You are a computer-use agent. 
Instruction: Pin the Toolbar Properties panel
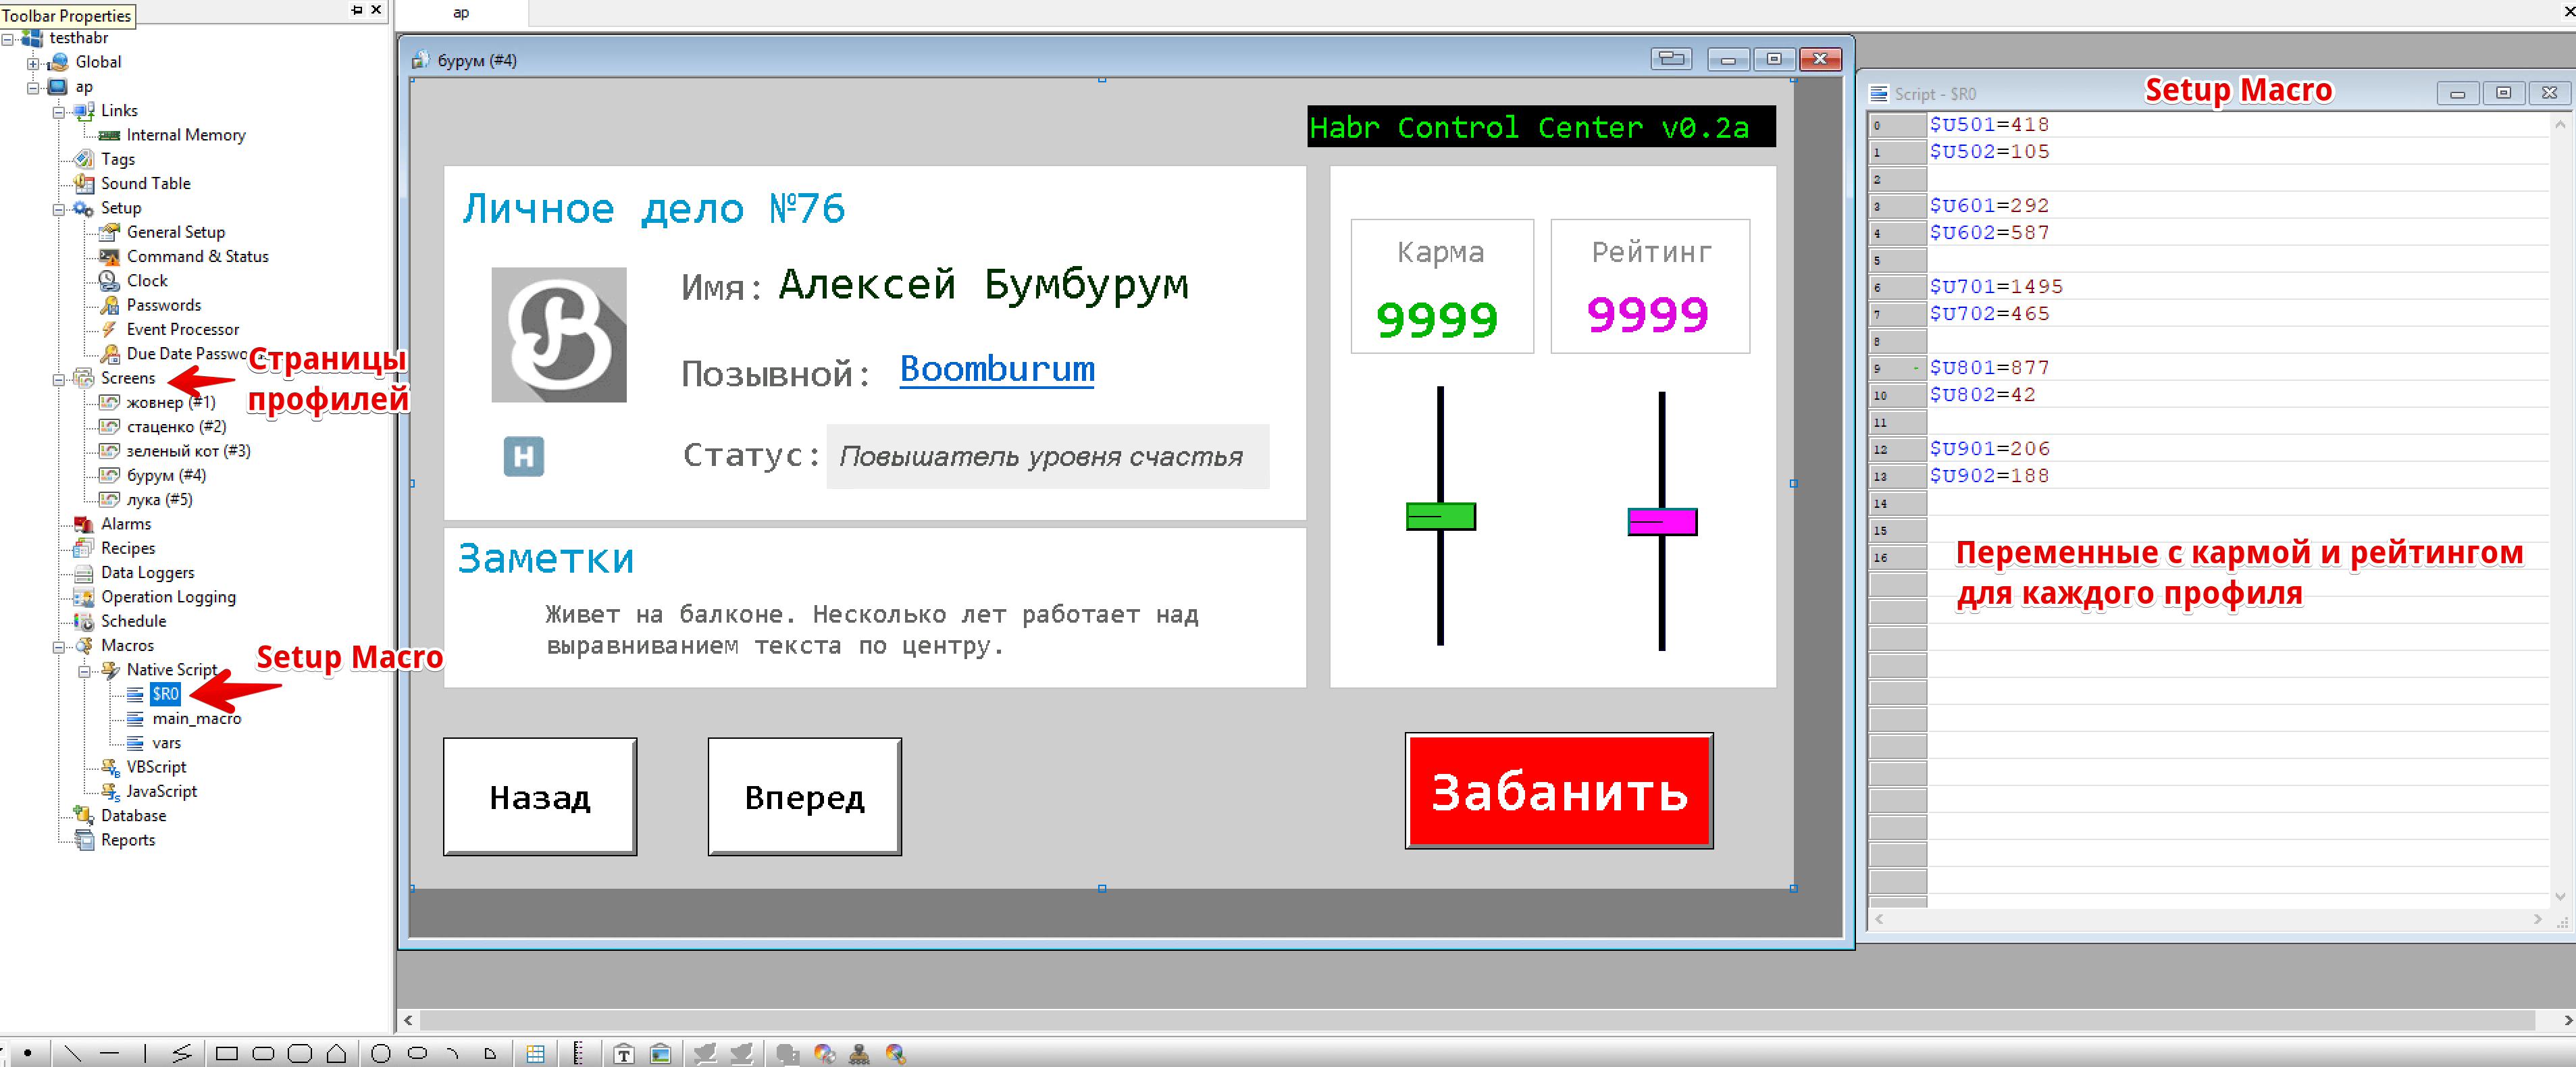coord(357,10)
